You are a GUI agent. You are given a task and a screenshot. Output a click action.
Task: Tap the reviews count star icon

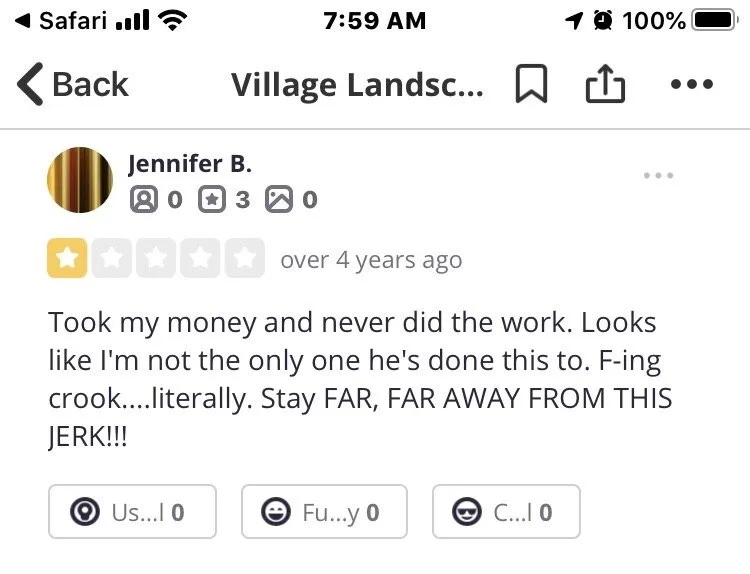pyautogui.click(x=211, y=199)
